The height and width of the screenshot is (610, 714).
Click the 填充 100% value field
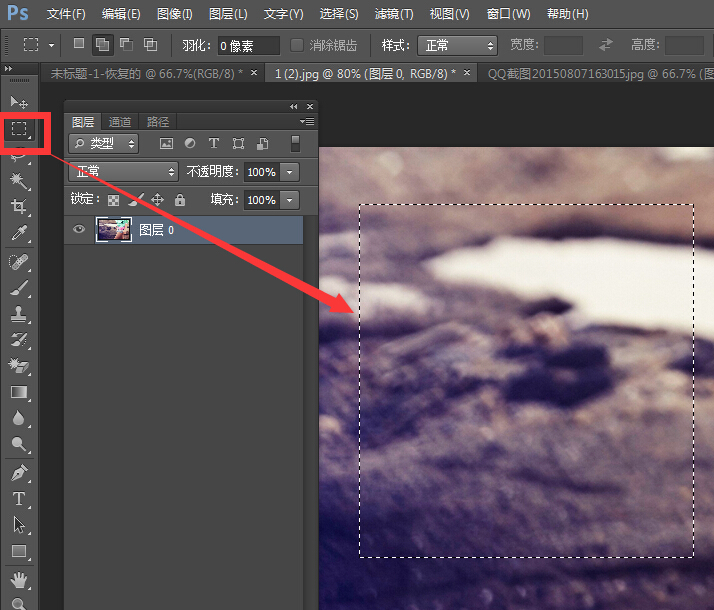point(262,200)
